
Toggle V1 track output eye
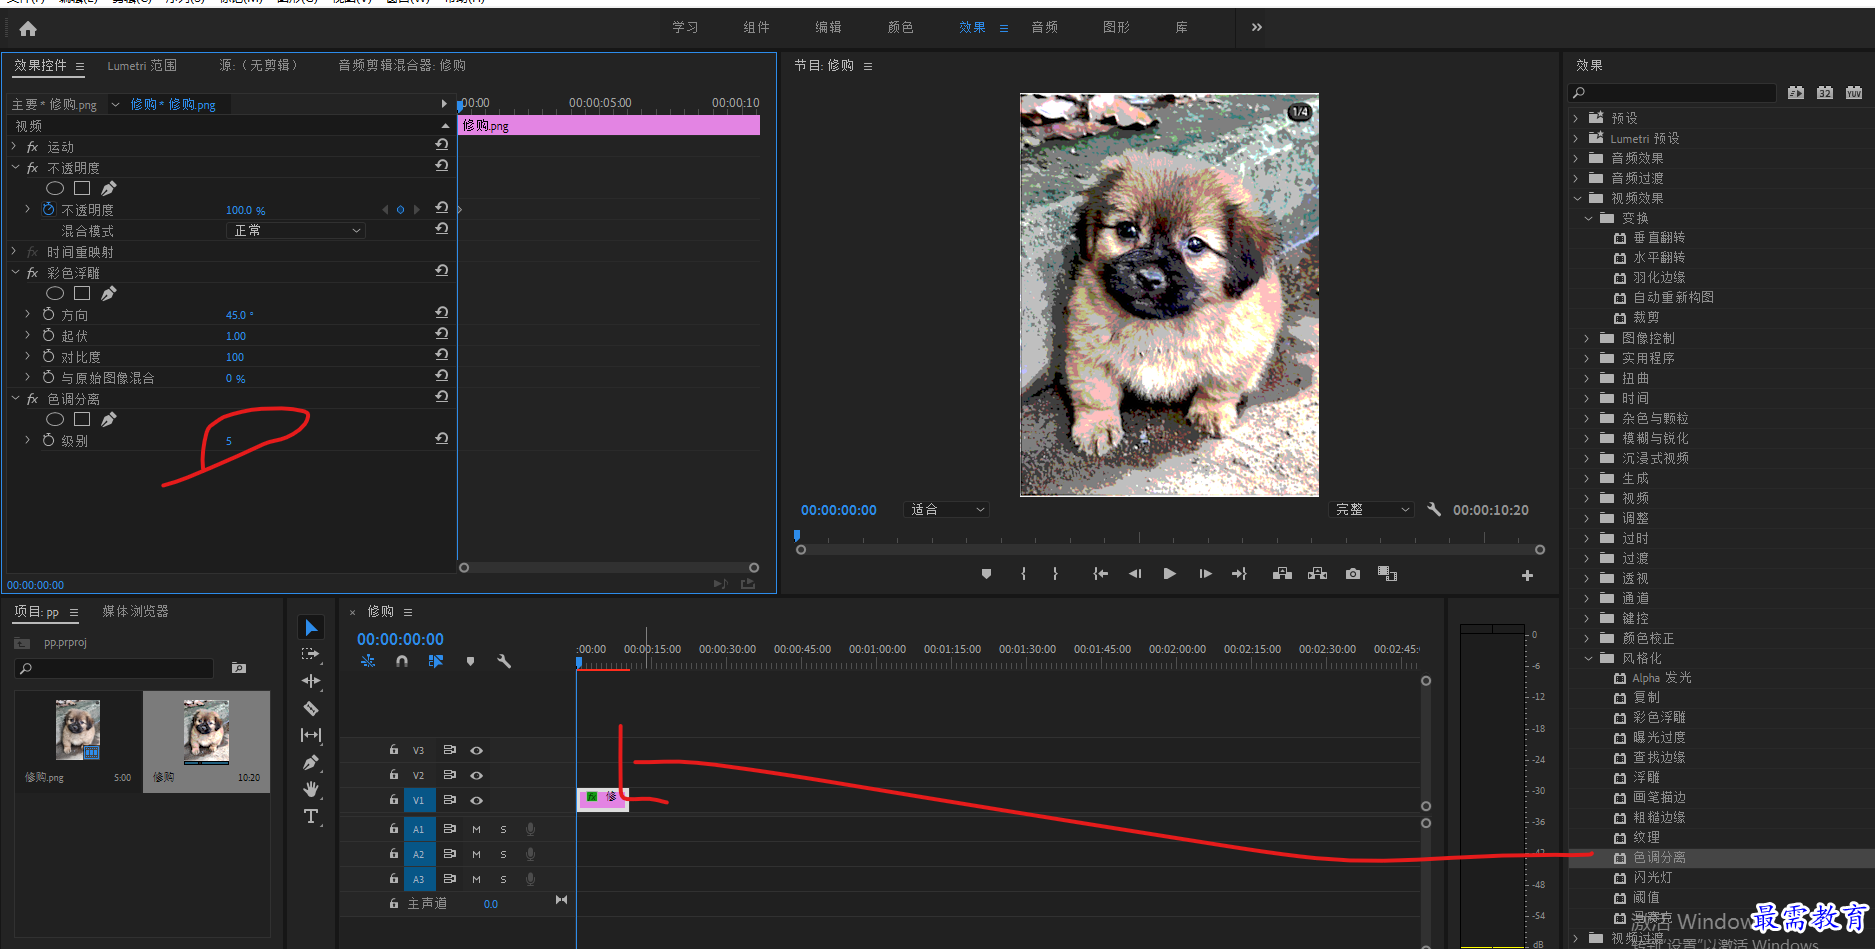pyautogui.click(x=477, y=800)
